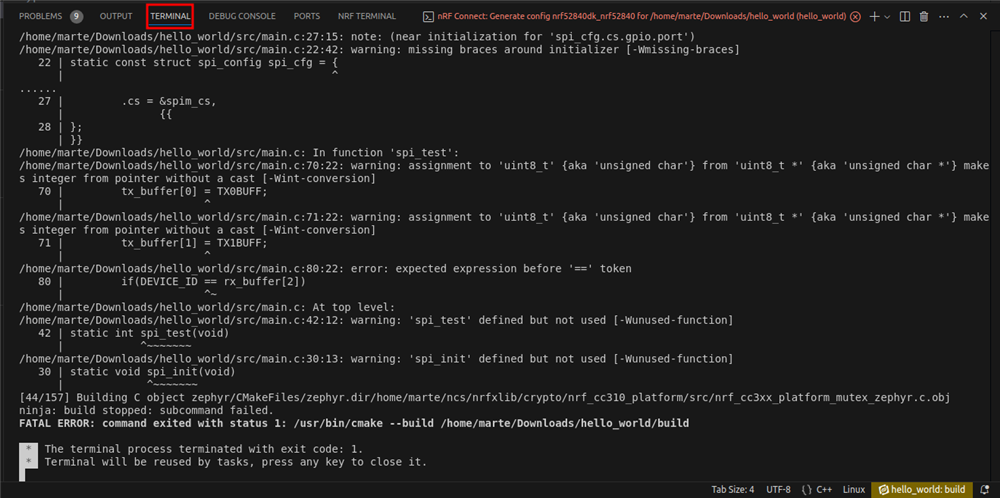Open the panel's more actions ellipsis

(943, 17)
